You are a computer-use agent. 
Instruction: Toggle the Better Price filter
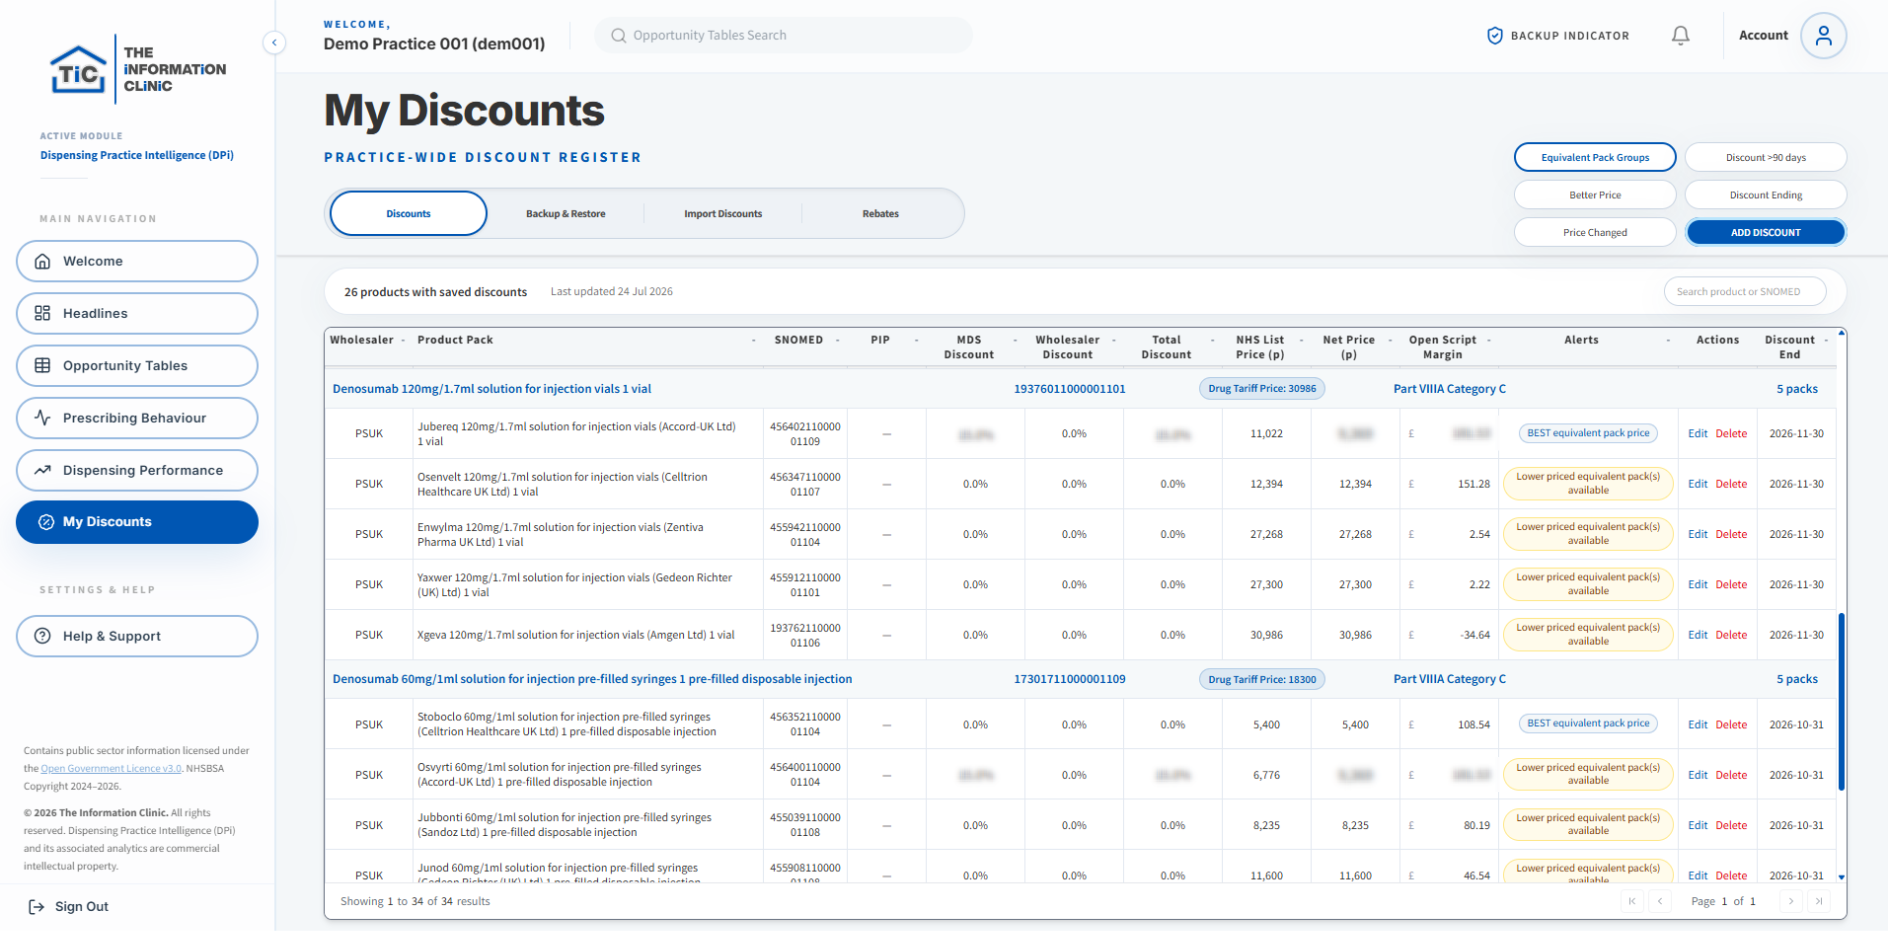tap(1595, 195)
